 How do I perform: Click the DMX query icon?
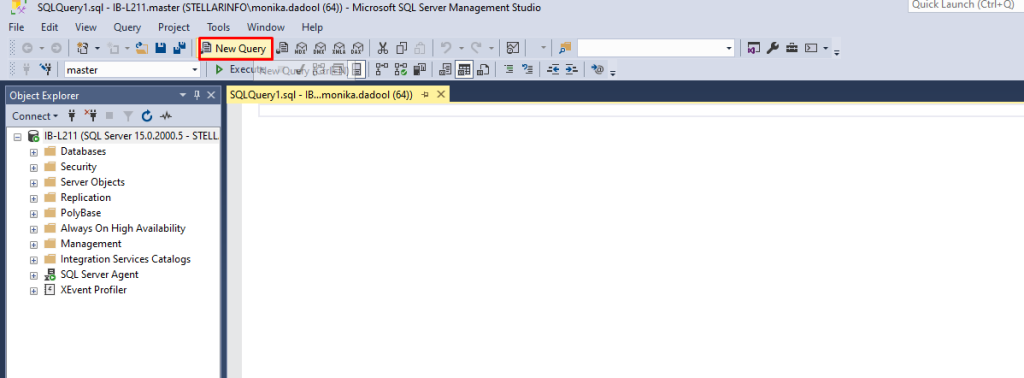point(320,48)
